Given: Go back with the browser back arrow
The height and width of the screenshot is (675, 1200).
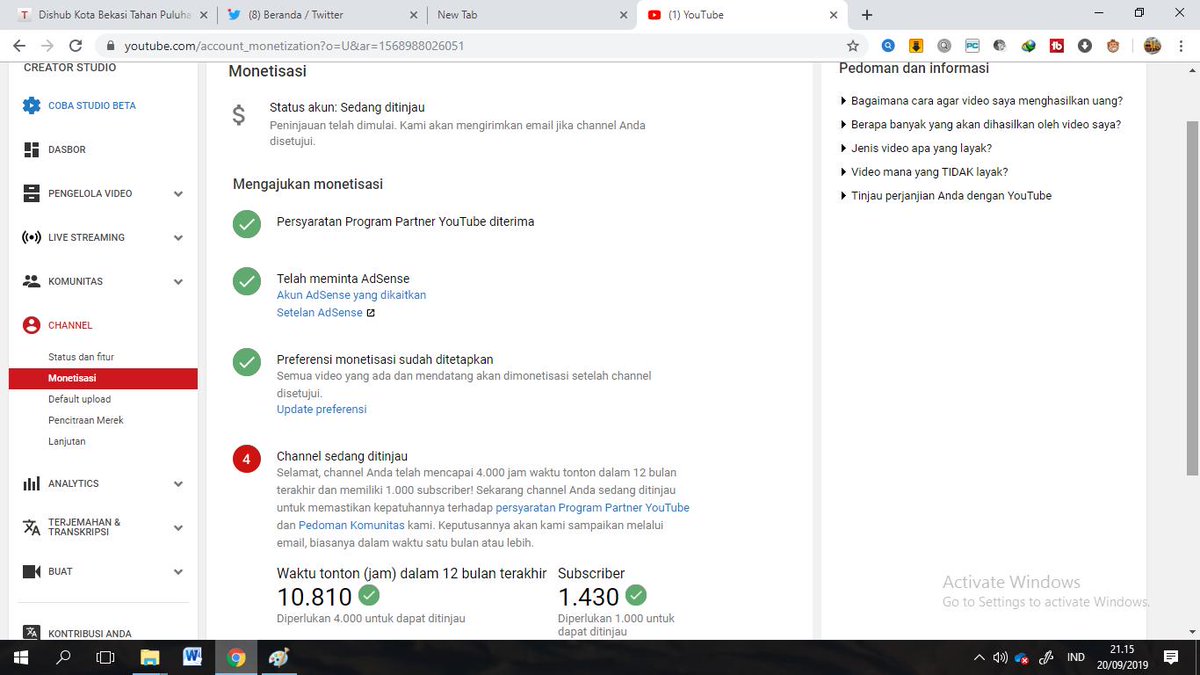Looking at the screenshot, I should click(19, 46).
